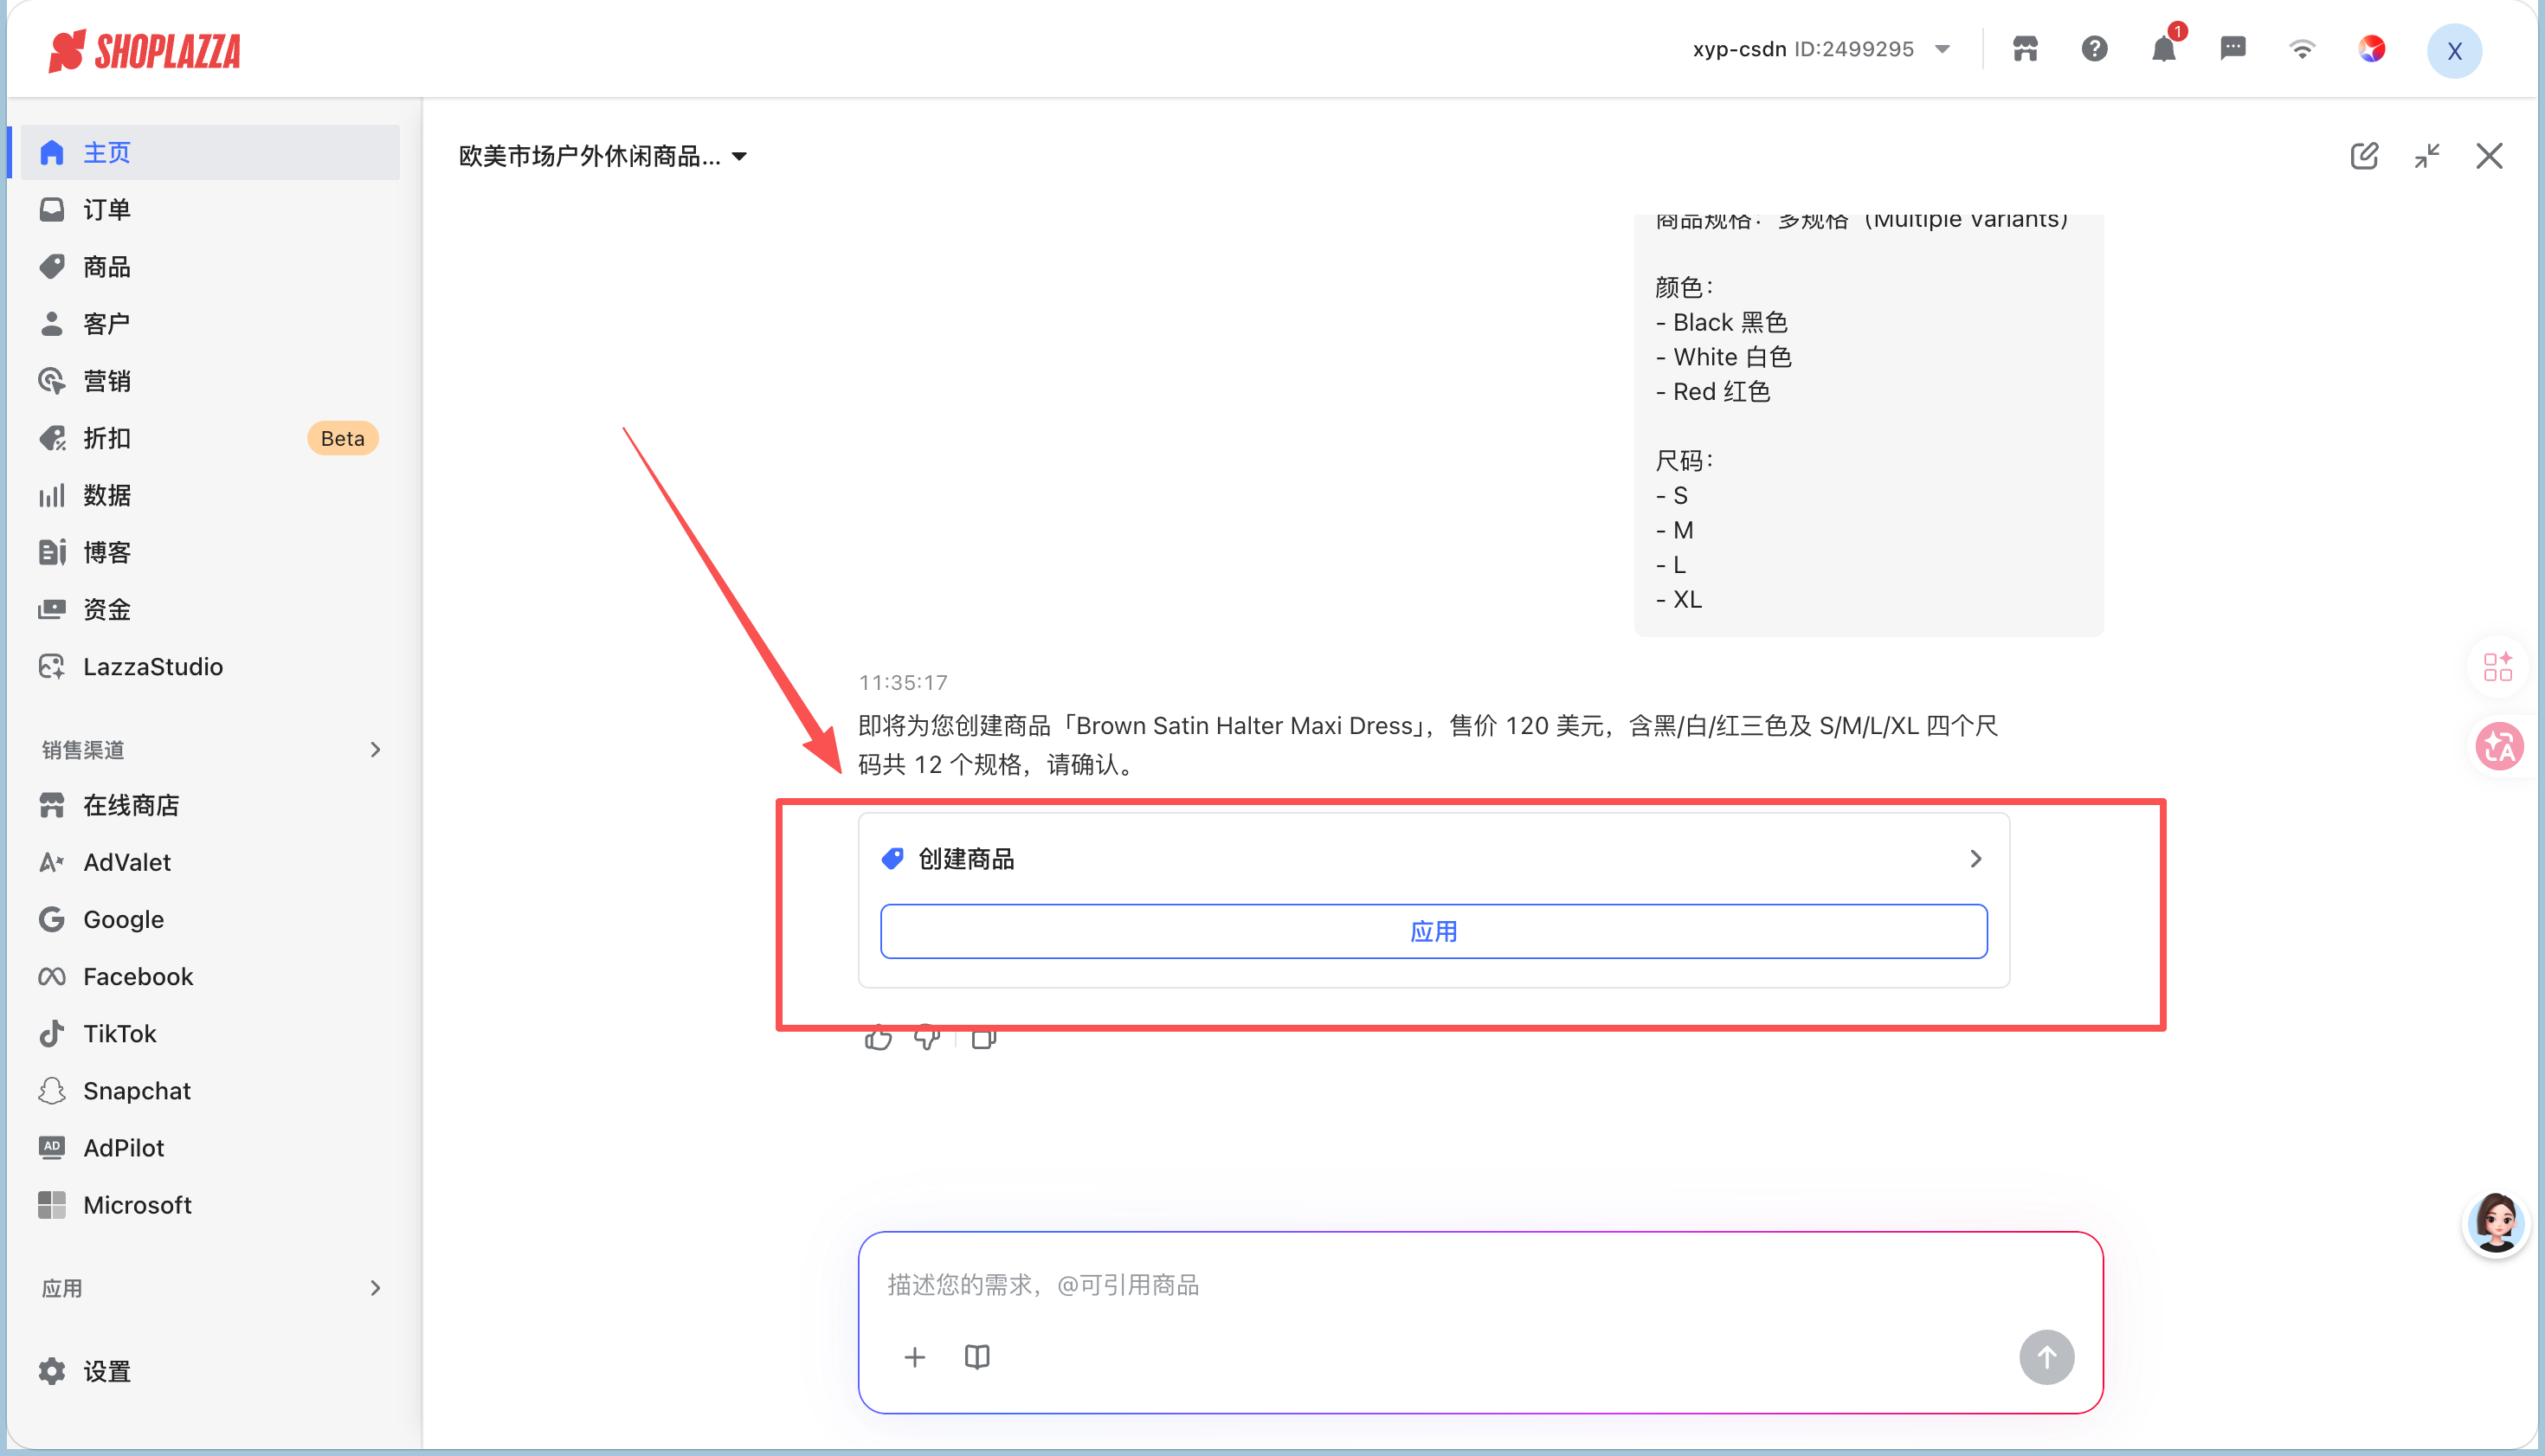
Task: Add an attachment with the plus icon
Action: coord(915,1357)
